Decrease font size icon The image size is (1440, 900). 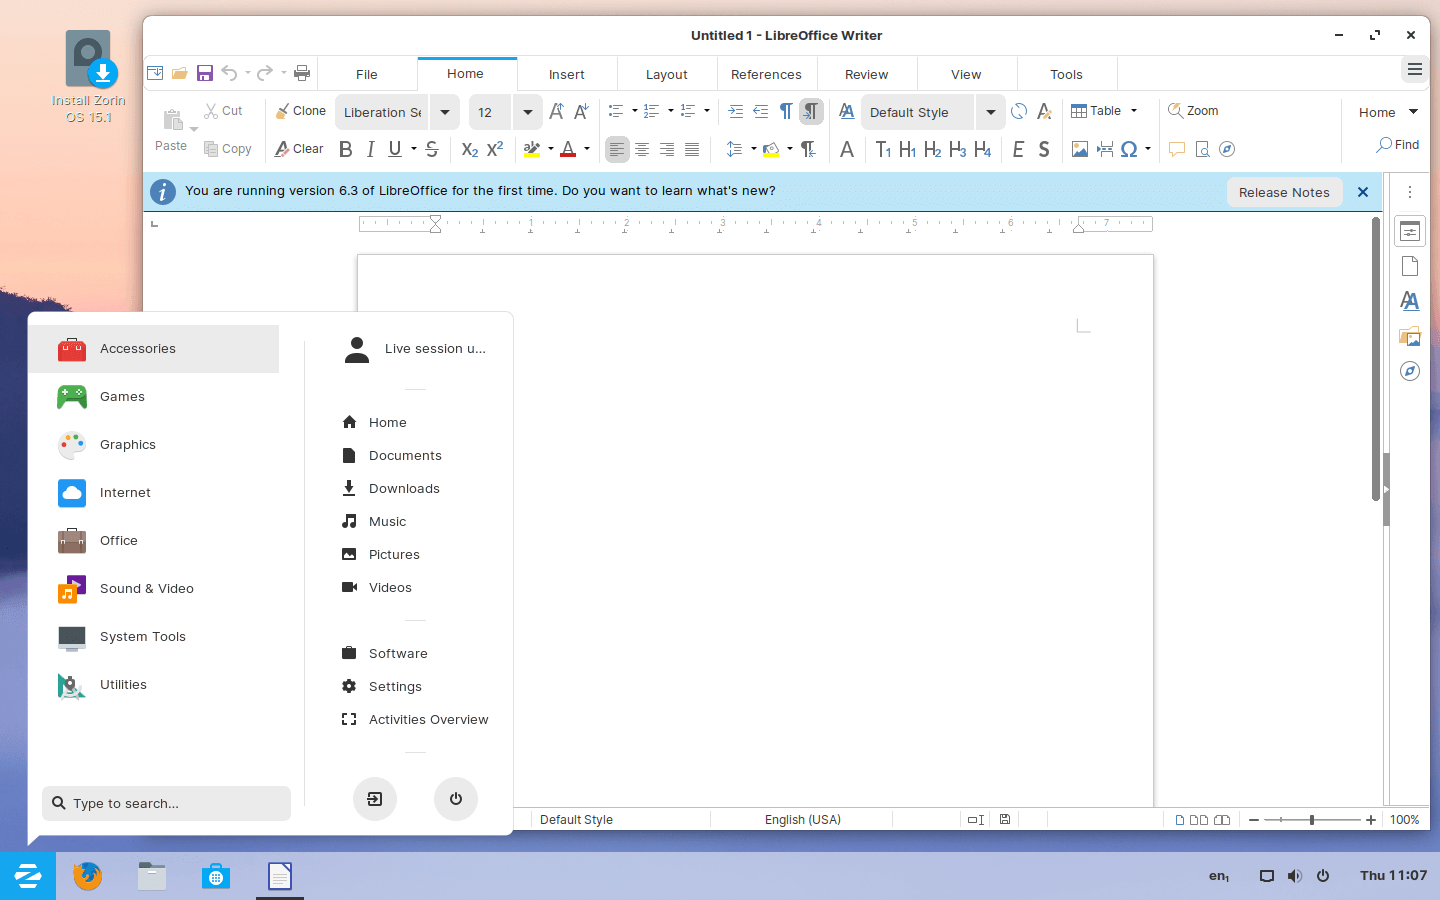(x=581, y=111)
